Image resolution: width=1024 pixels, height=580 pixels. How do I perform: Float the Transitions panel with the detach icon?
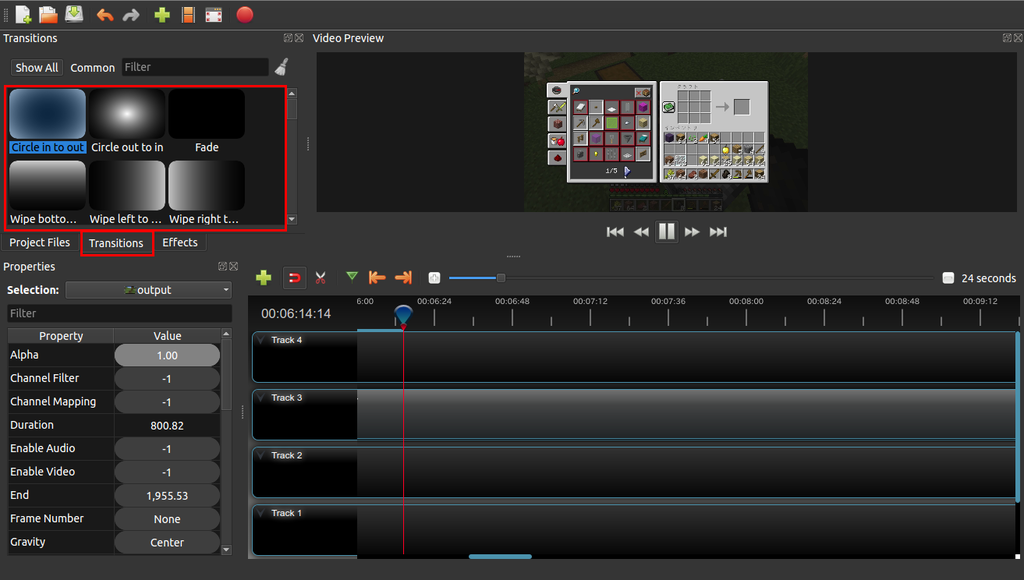pos(288,38)
